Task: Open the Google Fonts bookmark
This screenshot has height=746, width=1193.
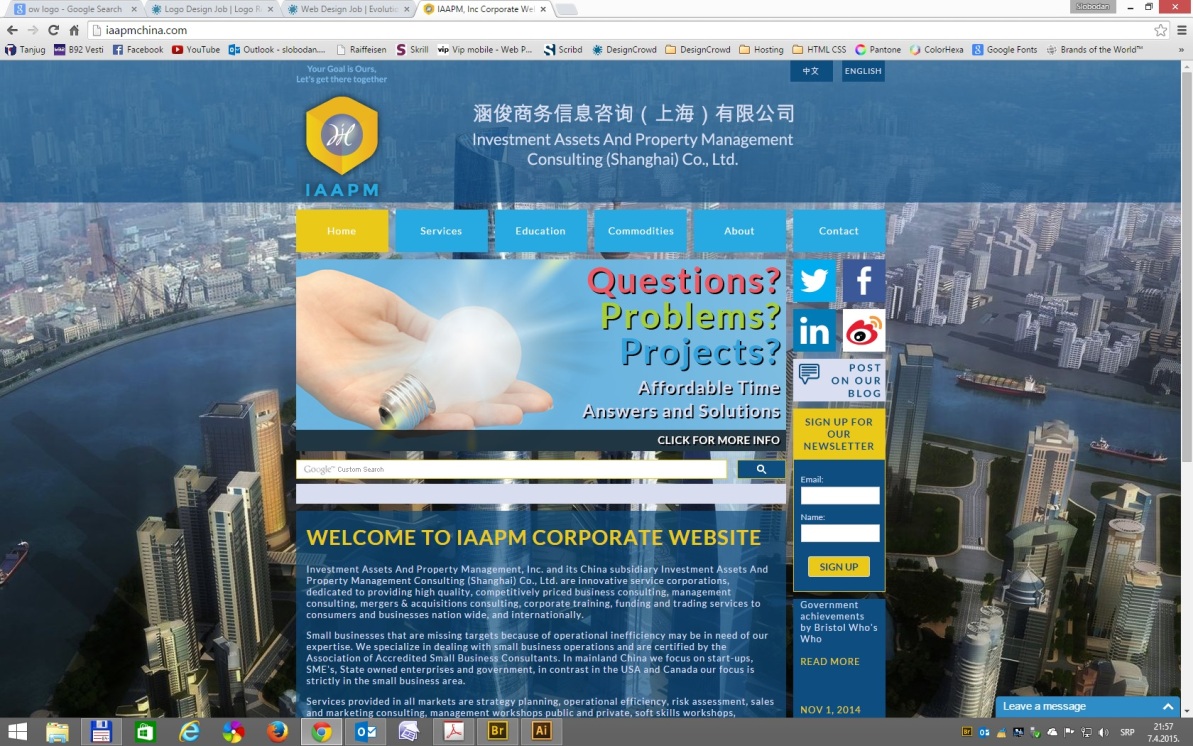Action: (x=1004, y=49)
